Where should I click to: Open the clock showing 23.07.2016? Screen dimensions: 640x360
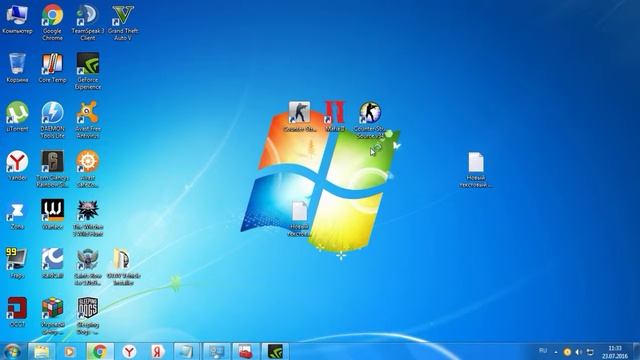[615, 352]
